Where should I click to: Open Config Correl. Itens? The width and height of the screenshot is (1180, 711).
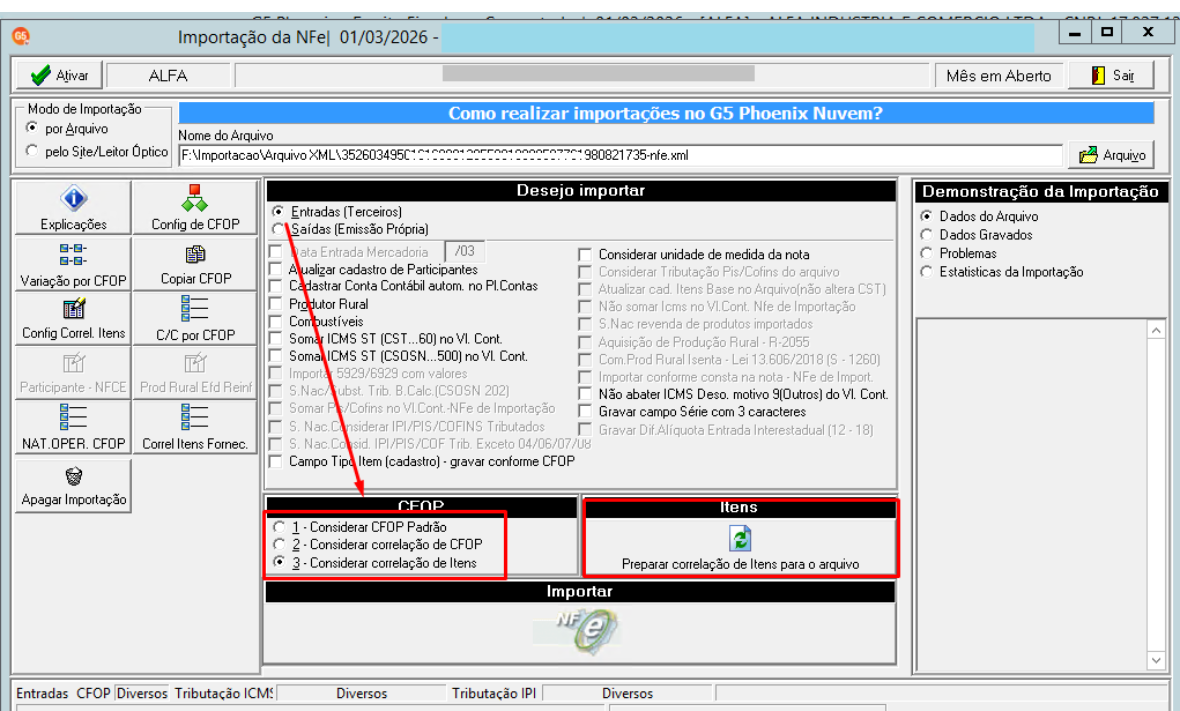[73, 318]
